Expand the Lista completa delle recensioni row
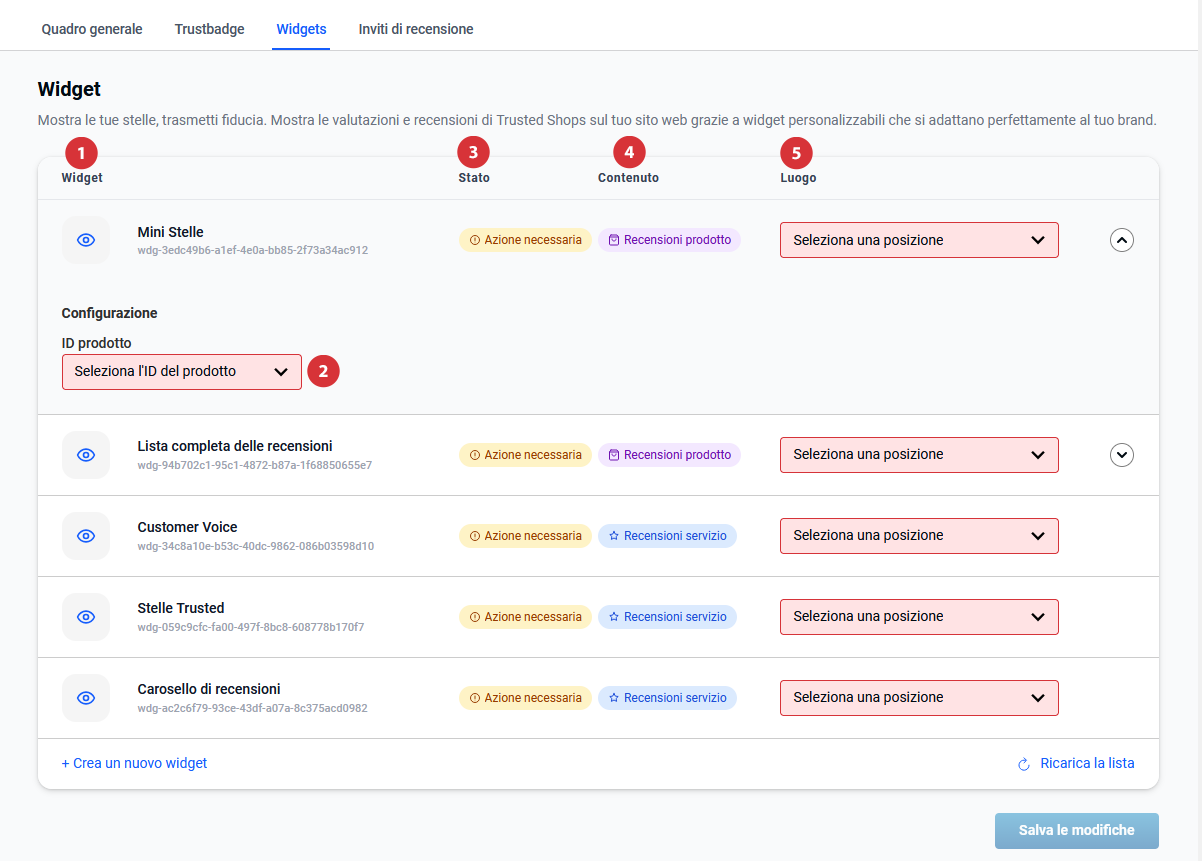The image size is (1202, 861). tap(1122, 455)
